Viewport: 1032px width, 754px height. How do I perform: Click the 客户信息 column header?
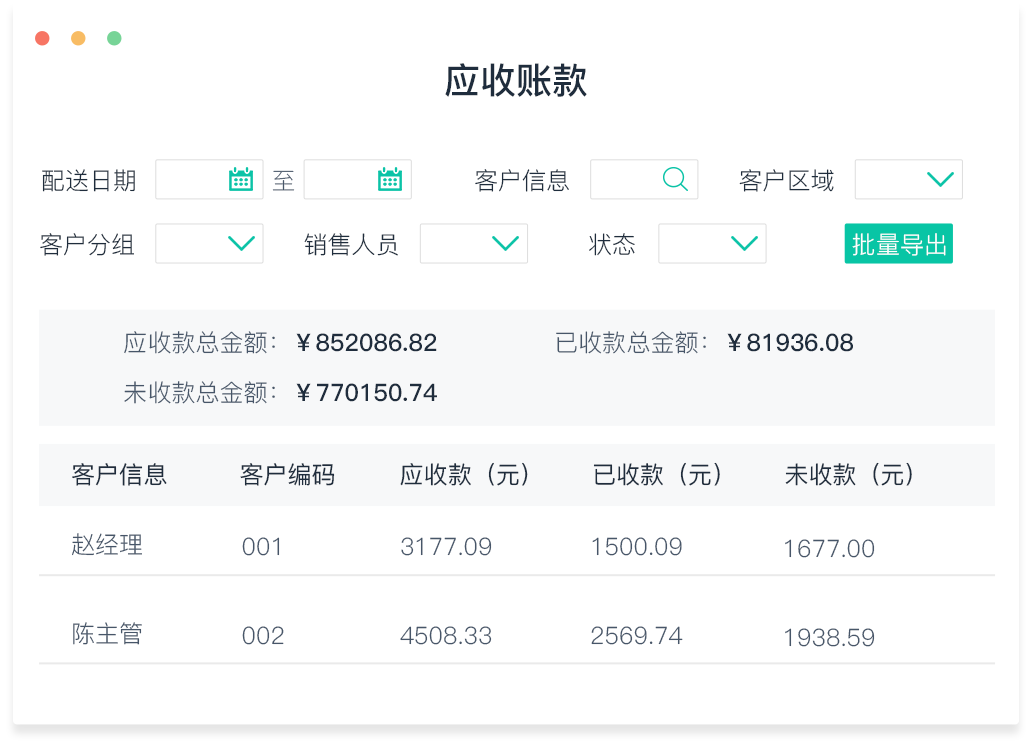[119, 475]
